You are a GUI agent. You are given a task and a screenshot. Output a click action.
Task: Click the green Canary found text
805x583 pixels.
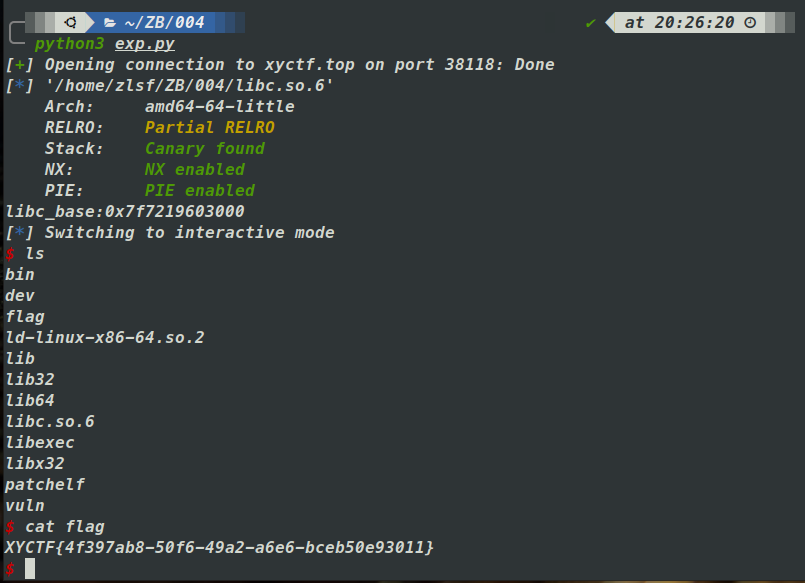[205, 149]
